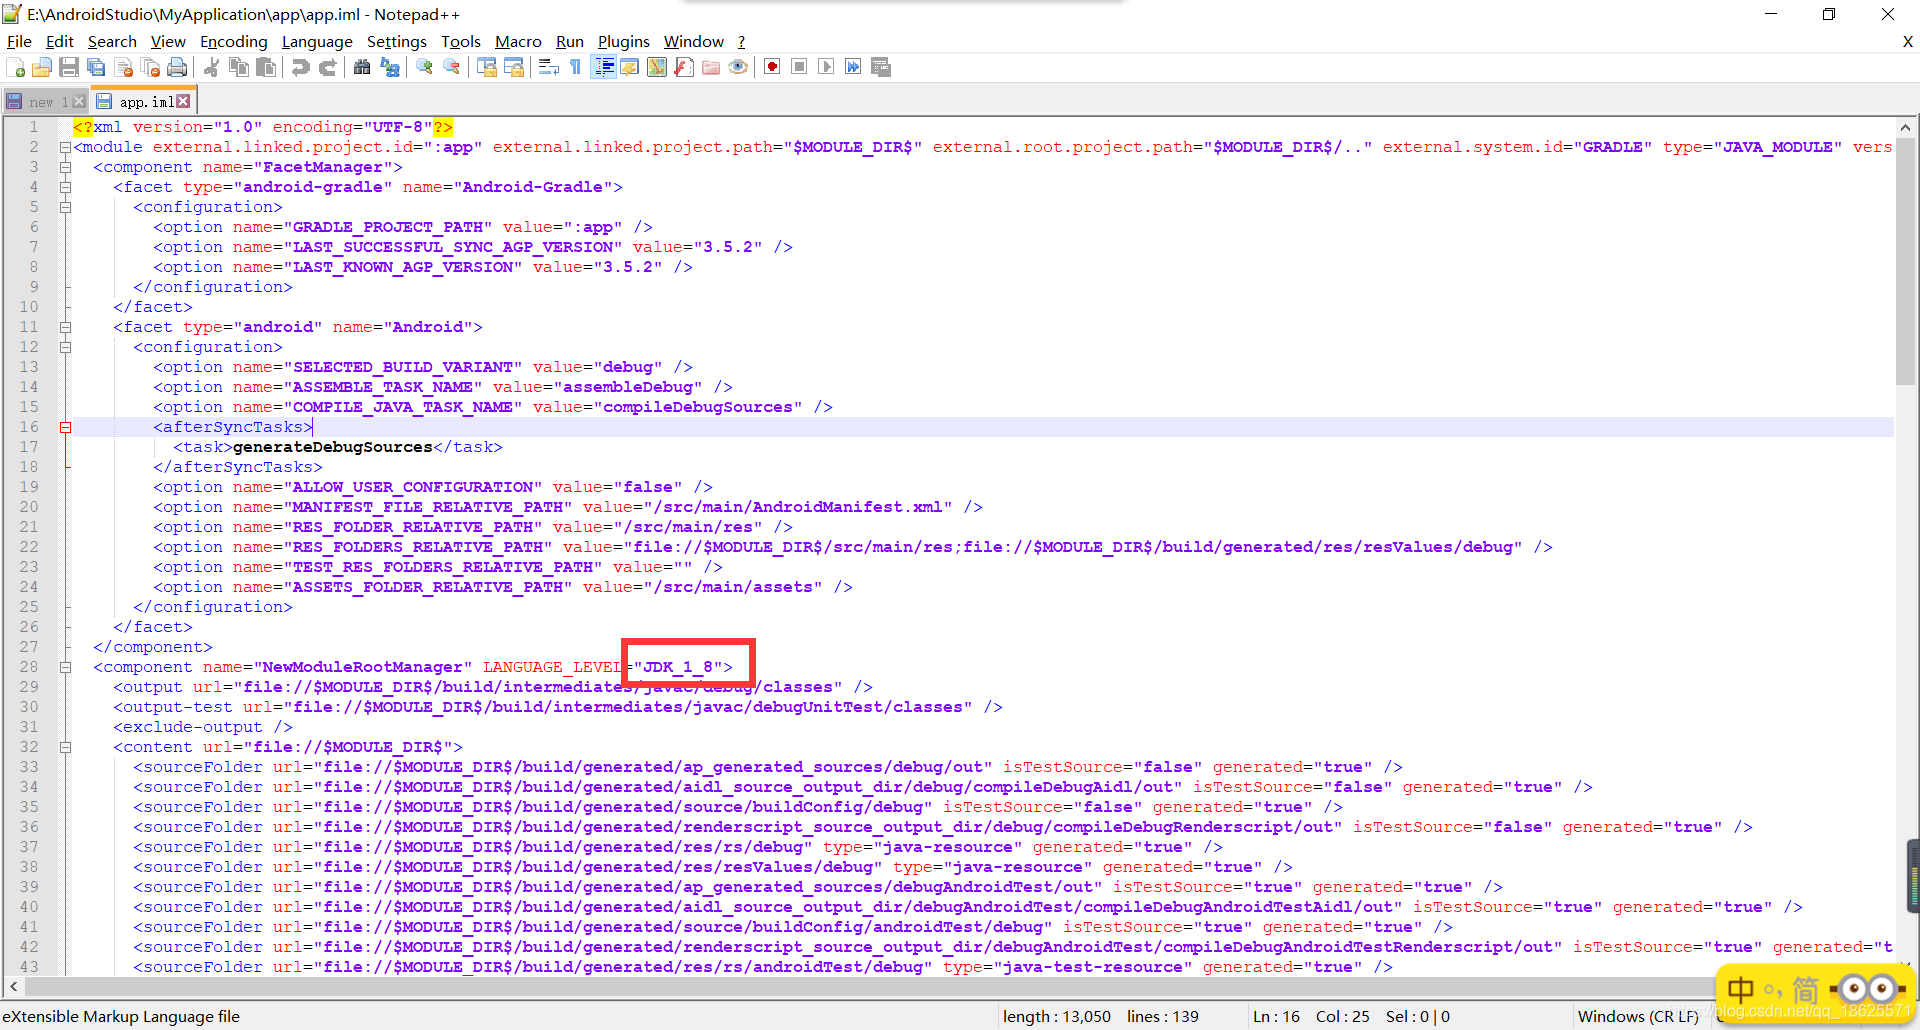Create a new file
The image size is (1920, 1030).
pos(16,67)
